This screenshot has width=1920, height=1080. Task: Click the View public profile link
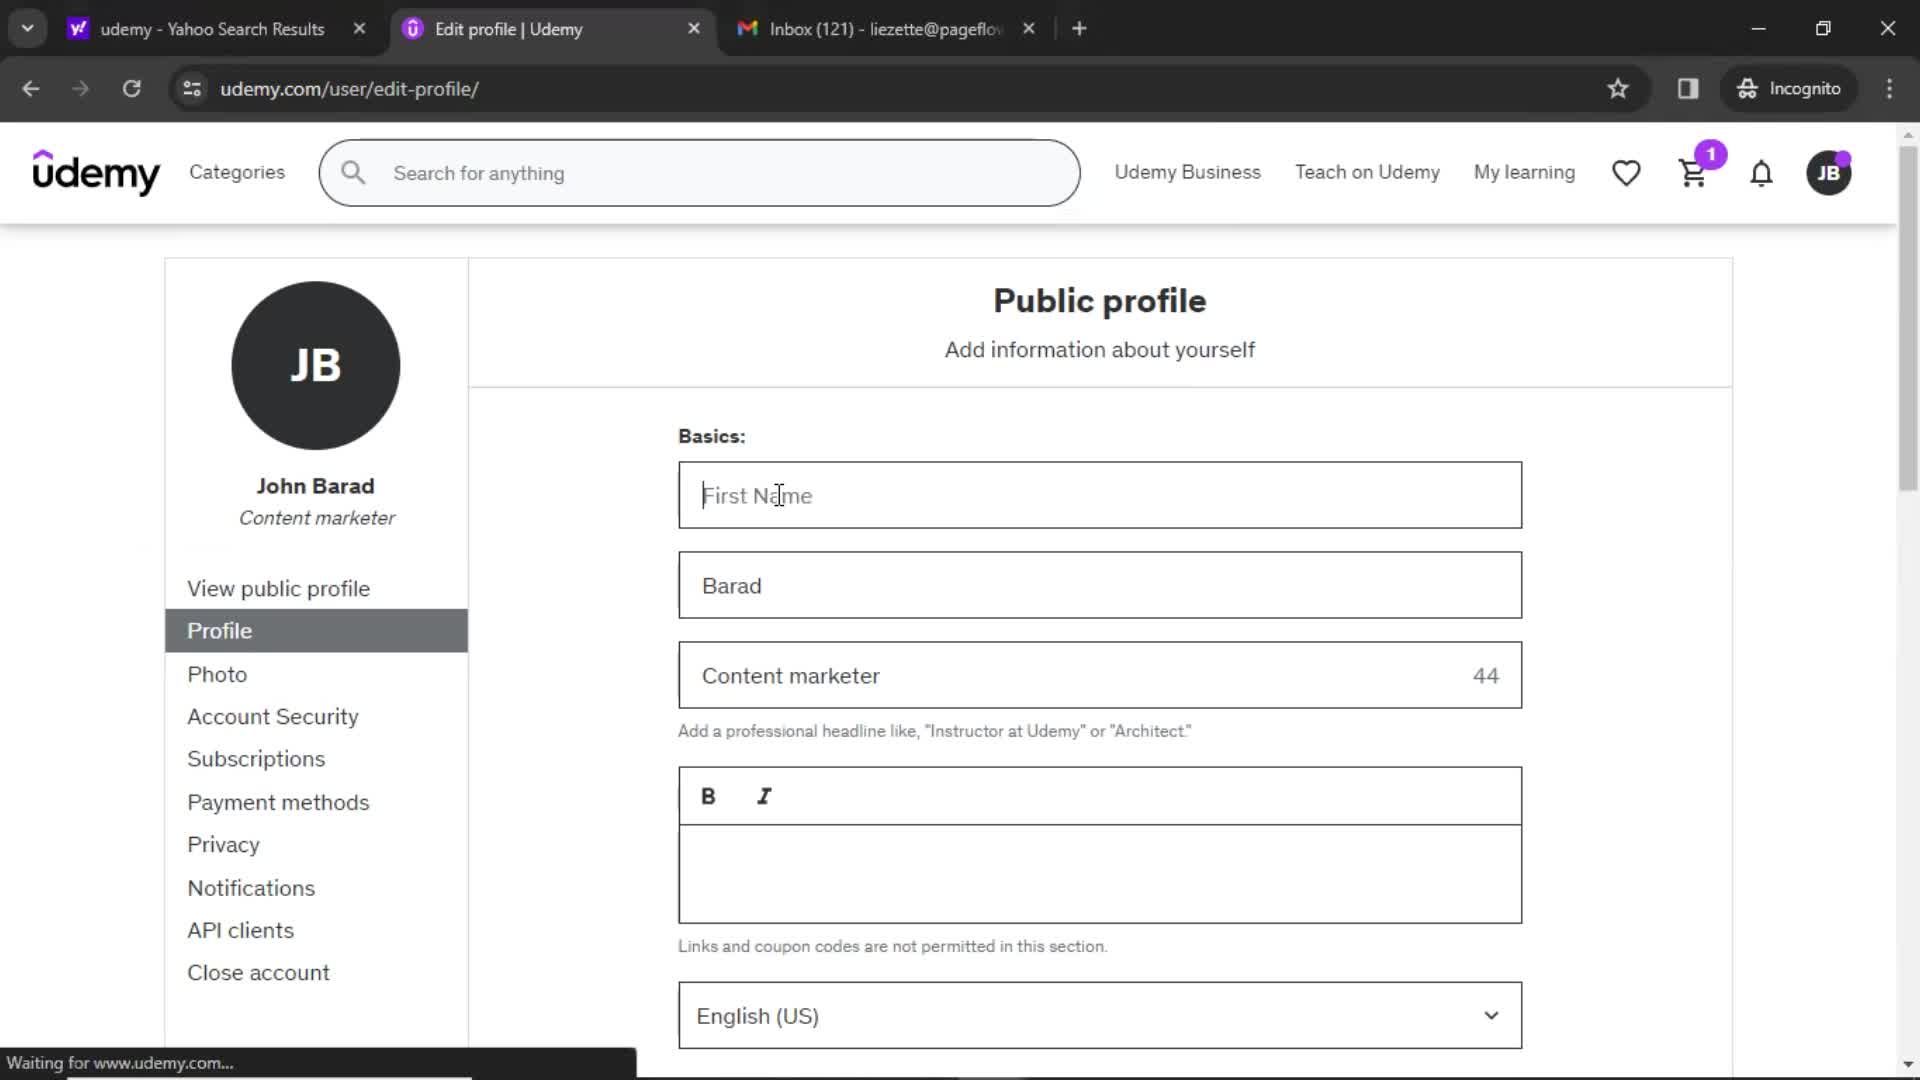278,588
